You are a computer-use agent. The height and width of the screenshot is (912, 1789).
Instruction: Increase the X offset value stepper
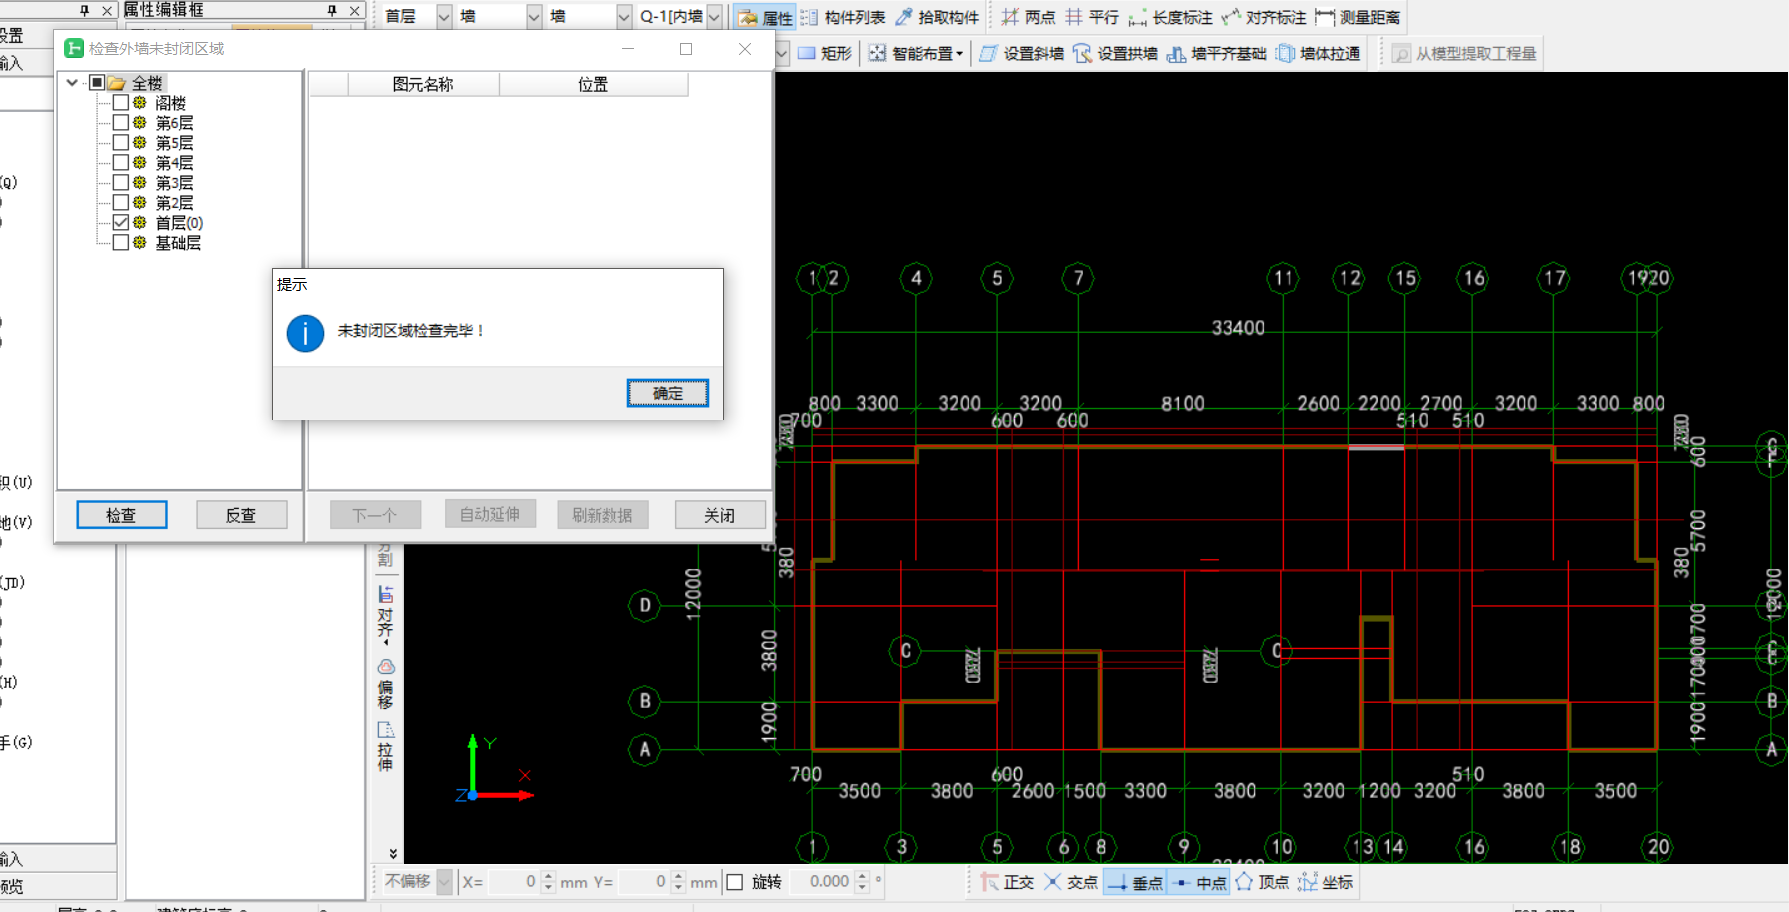pyautogui.click(x=548, y=876)
